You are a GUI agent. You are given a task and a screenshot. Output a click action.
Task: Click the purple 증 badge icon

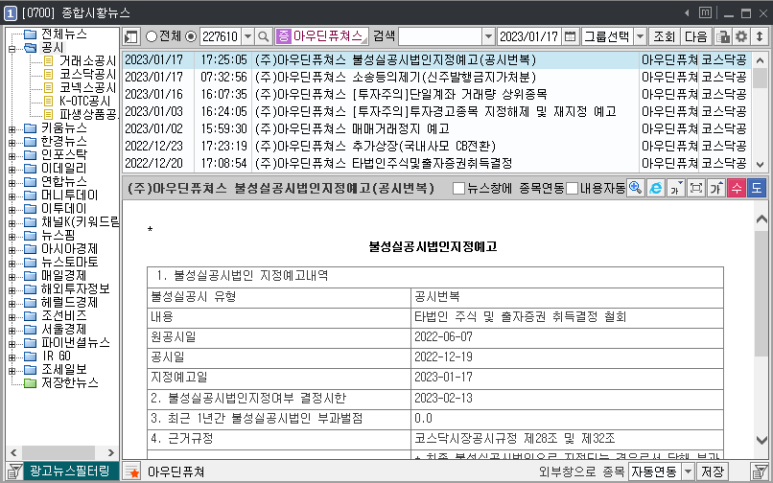pos(283,36)
